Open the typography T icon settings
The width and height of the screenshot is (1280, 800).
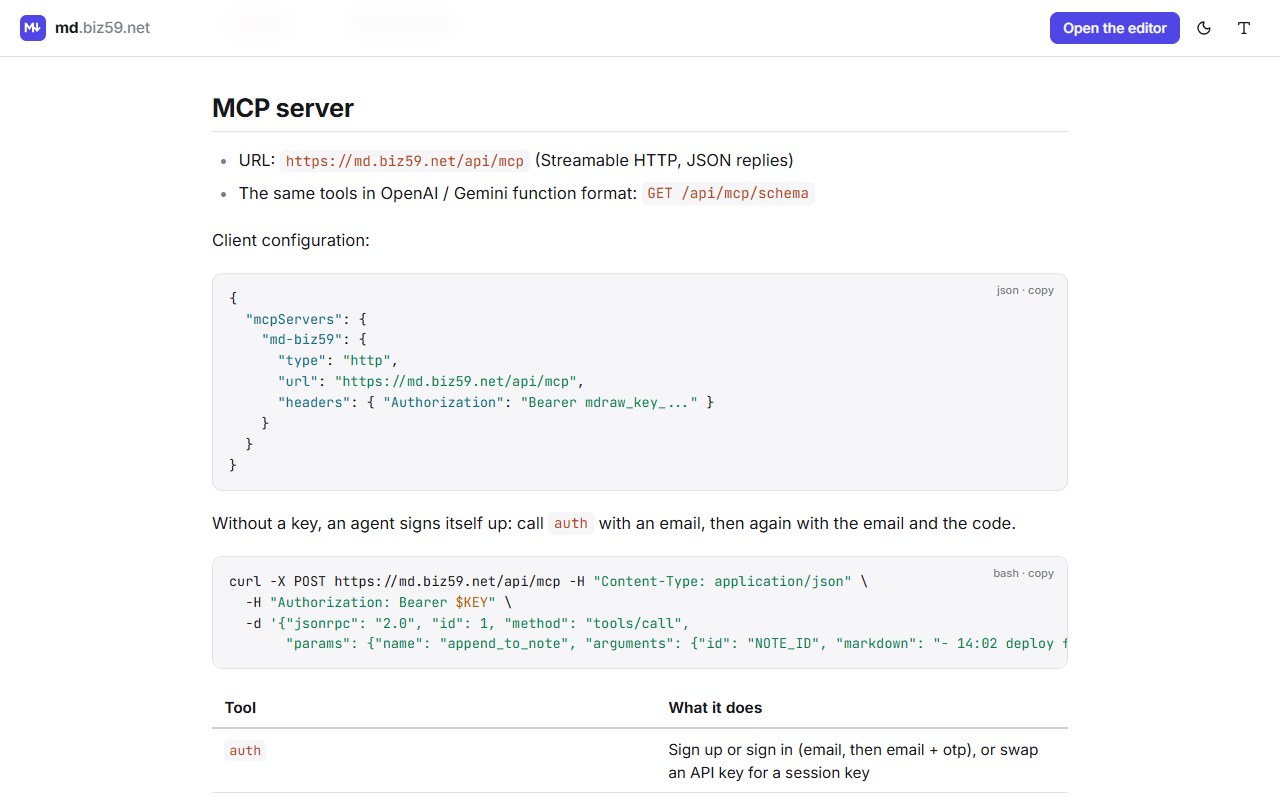coord(1244,28)
